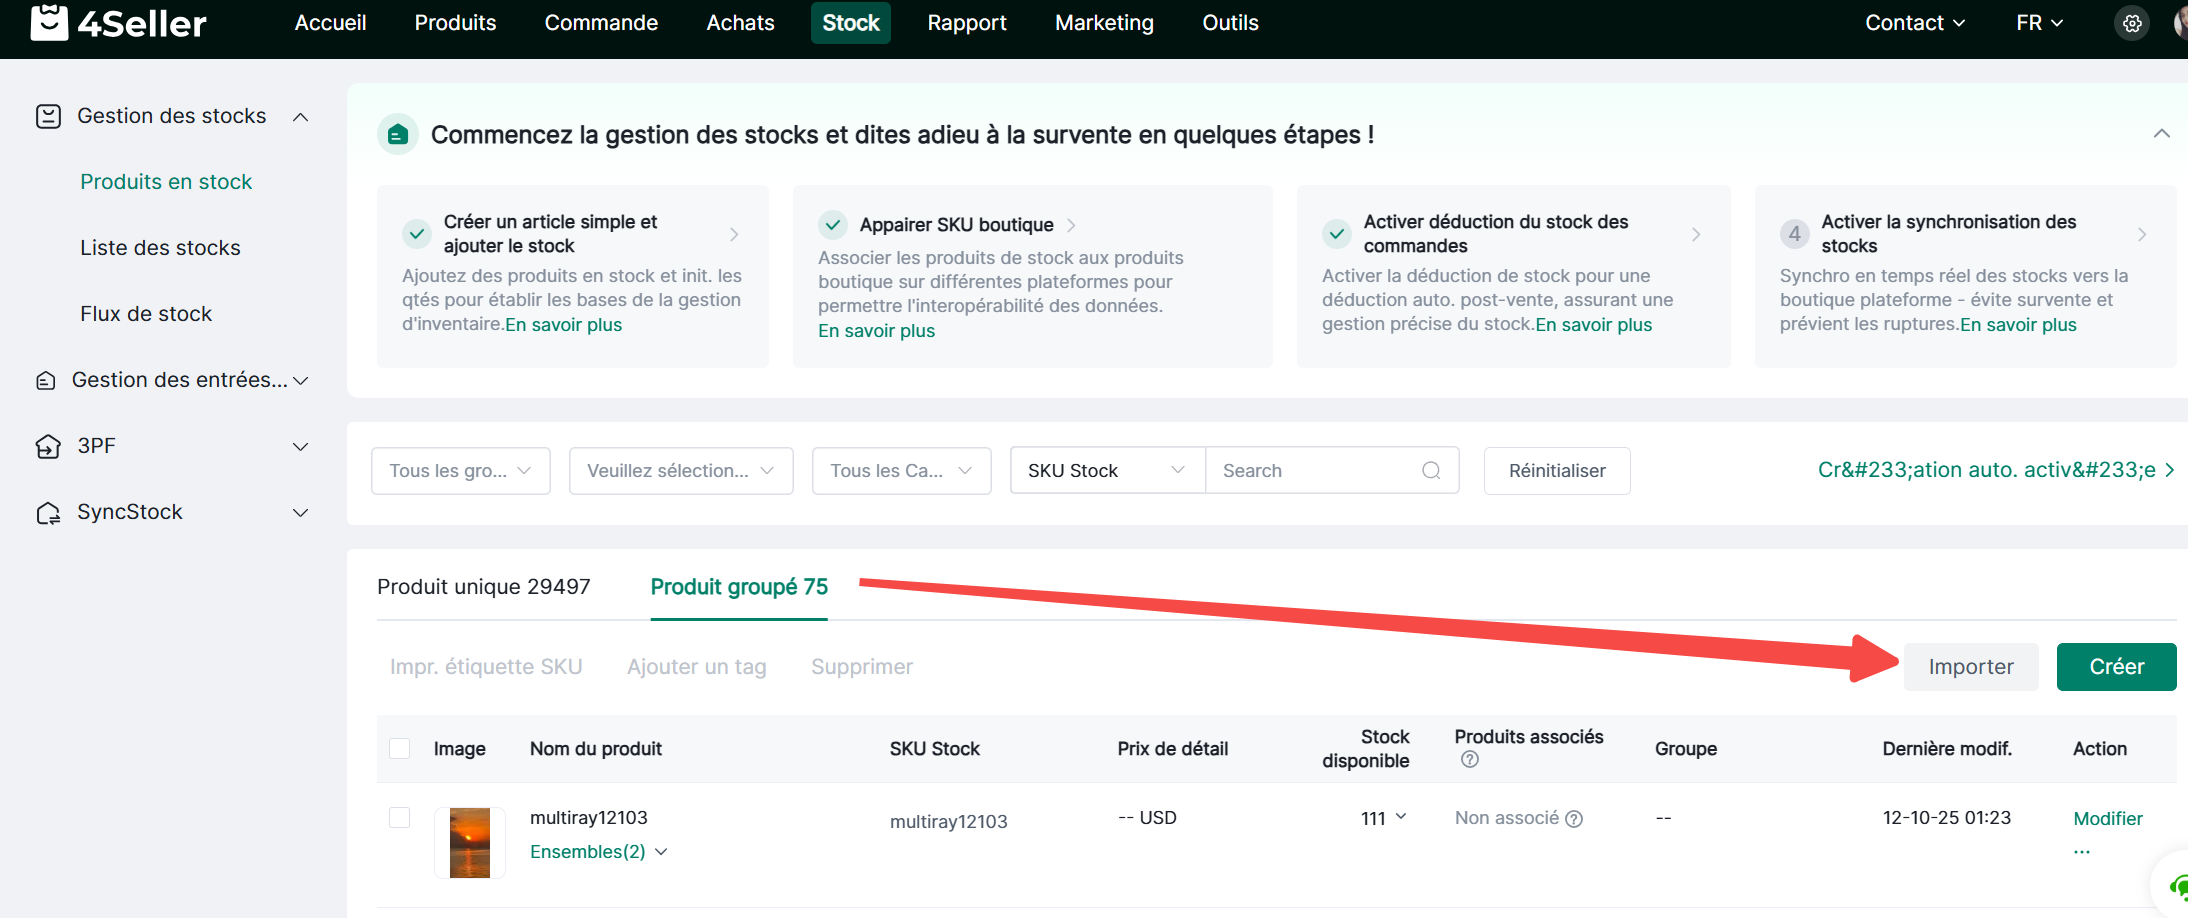Open the three-dots more actions menu

click(x=2082, y=852)
